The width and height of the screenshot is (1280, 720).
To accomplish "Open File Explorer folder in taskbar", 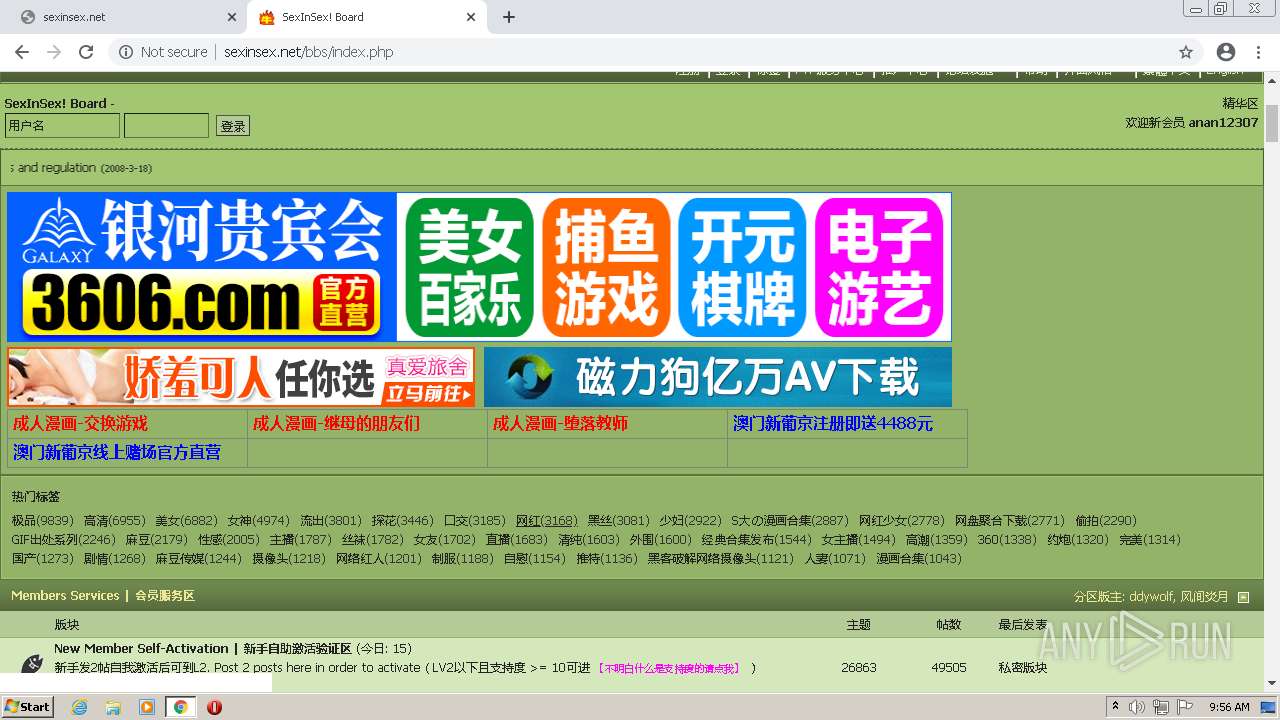I will [x=113, y=707].
